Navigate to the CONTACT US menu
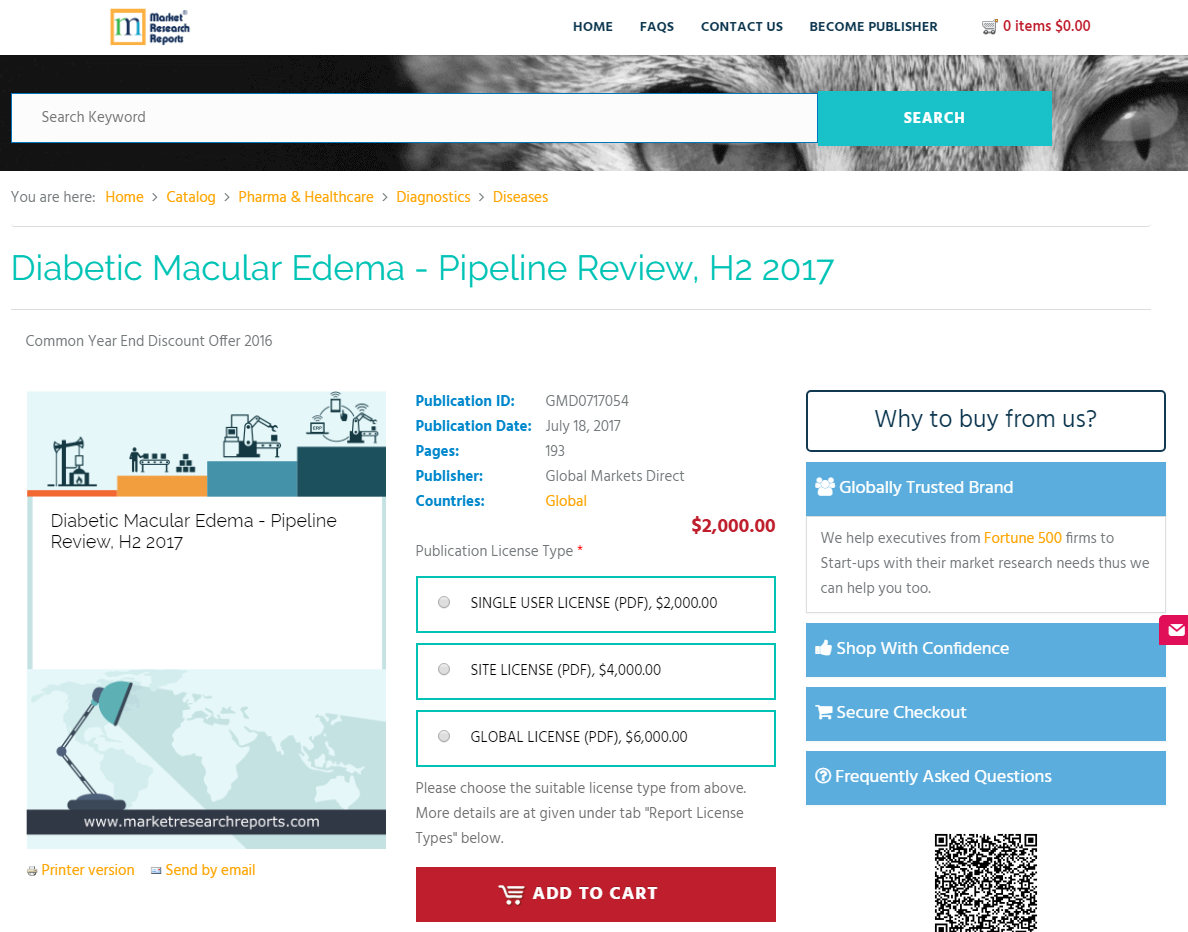 coord(741,27)
